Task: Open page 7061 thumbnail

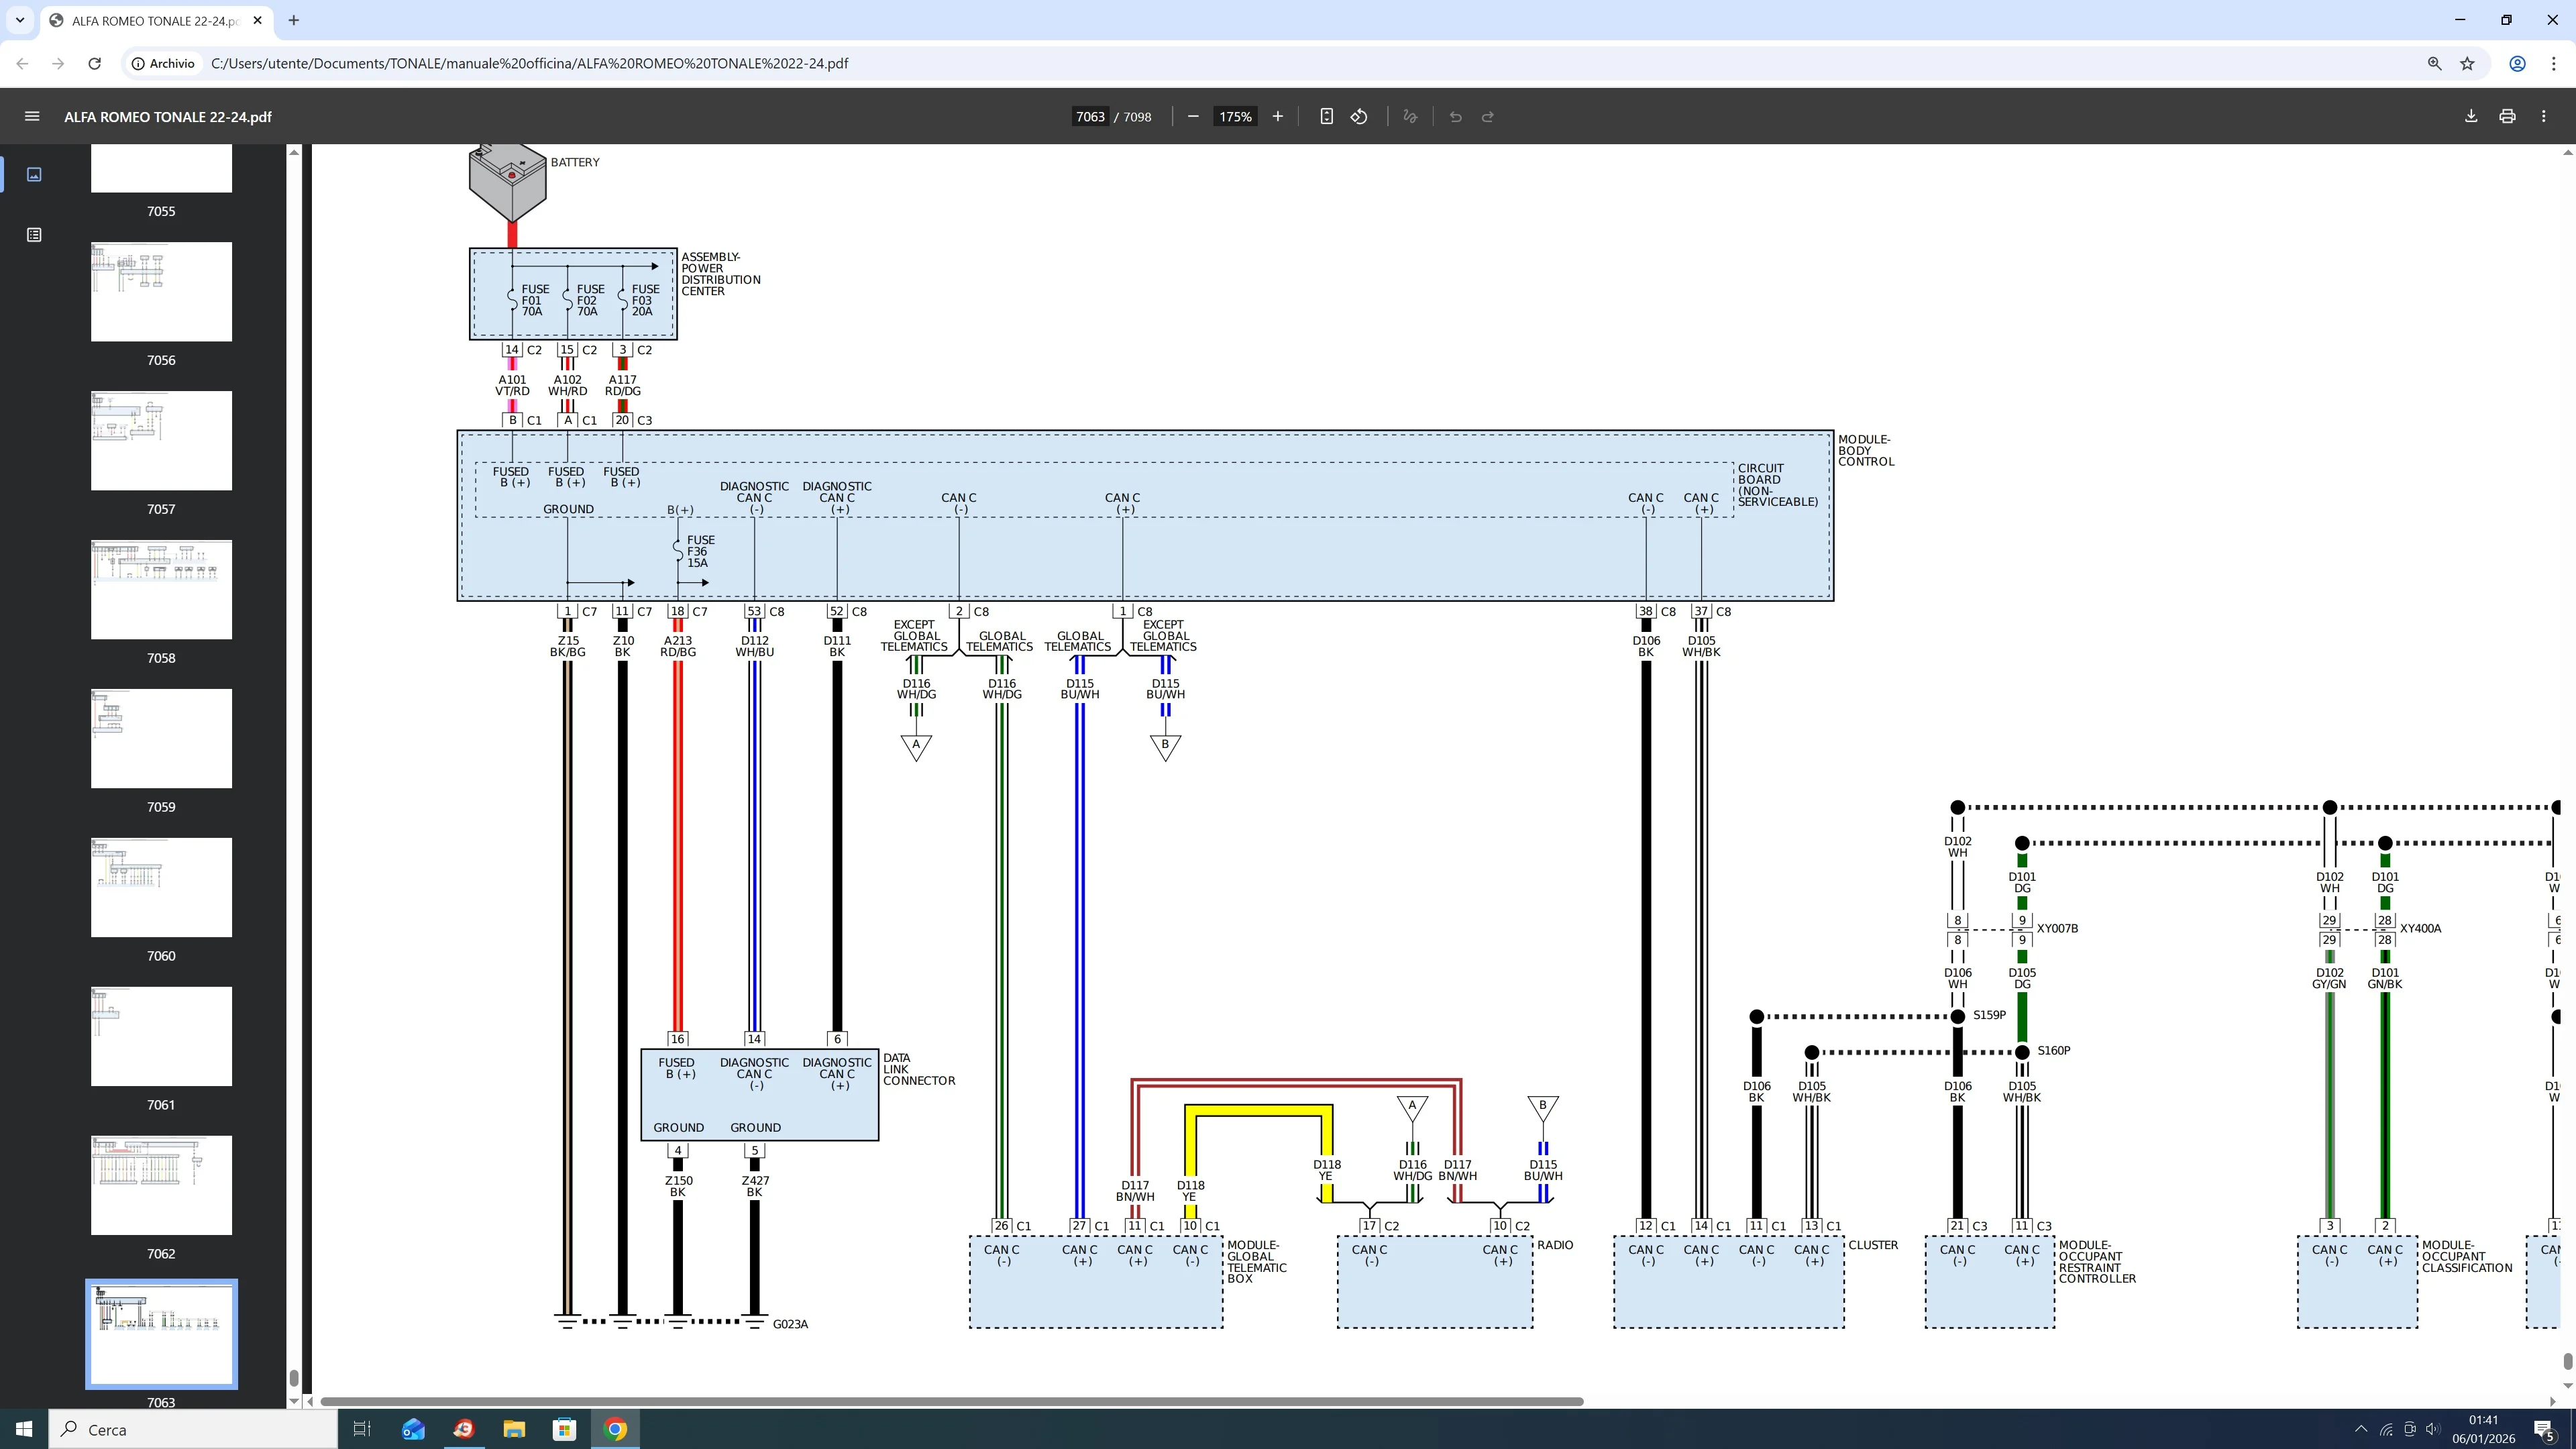Action: tap(161, 1036)
